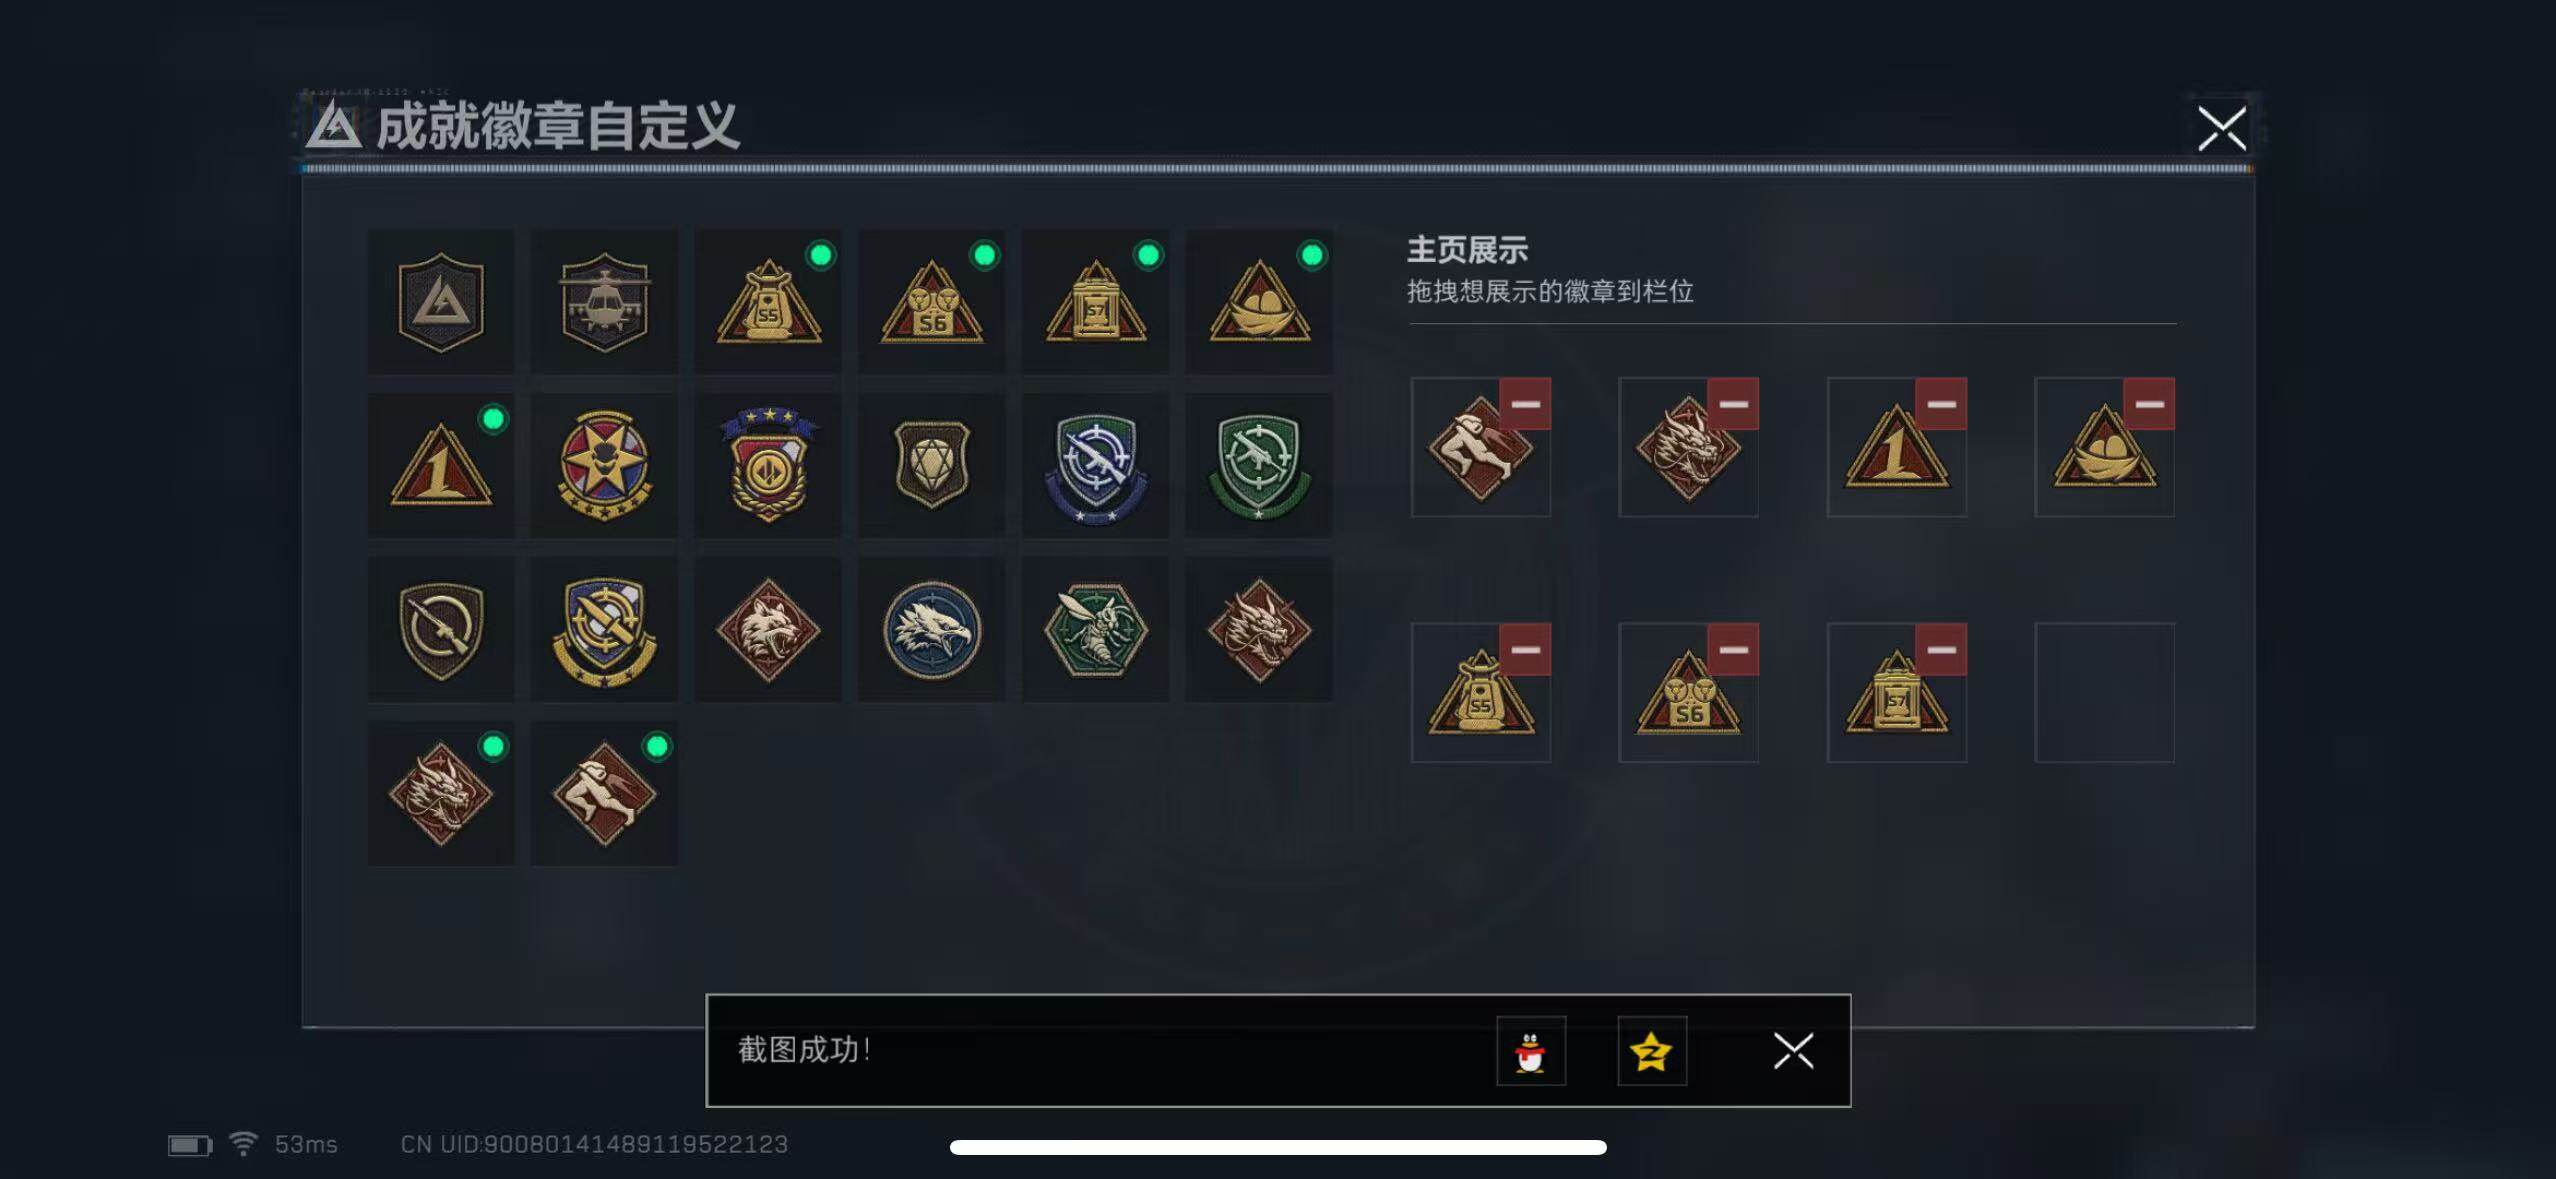
Task: Remove the S7 badge from the display slots
Action: (x=1941, y=650)
